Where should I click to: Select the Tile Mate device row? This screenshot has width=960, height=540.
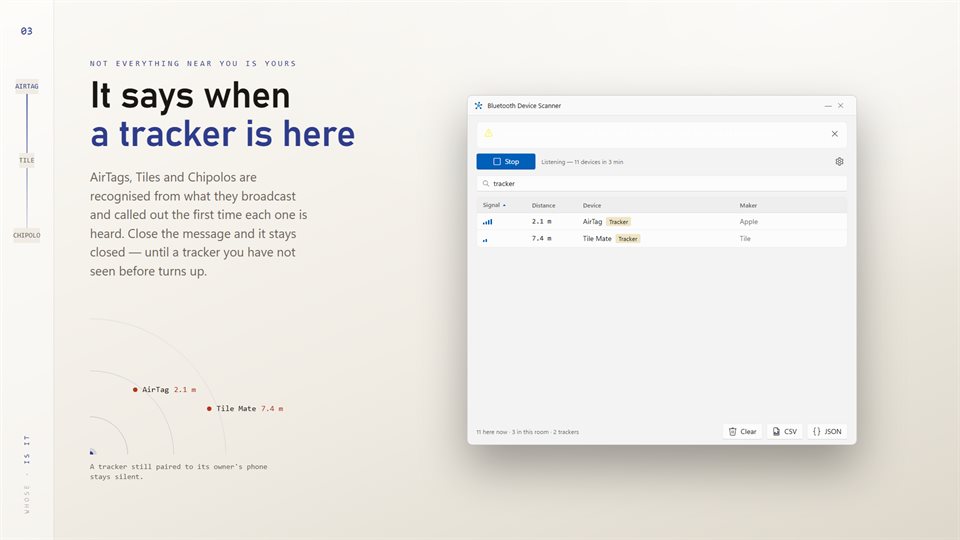pos(661,239)
